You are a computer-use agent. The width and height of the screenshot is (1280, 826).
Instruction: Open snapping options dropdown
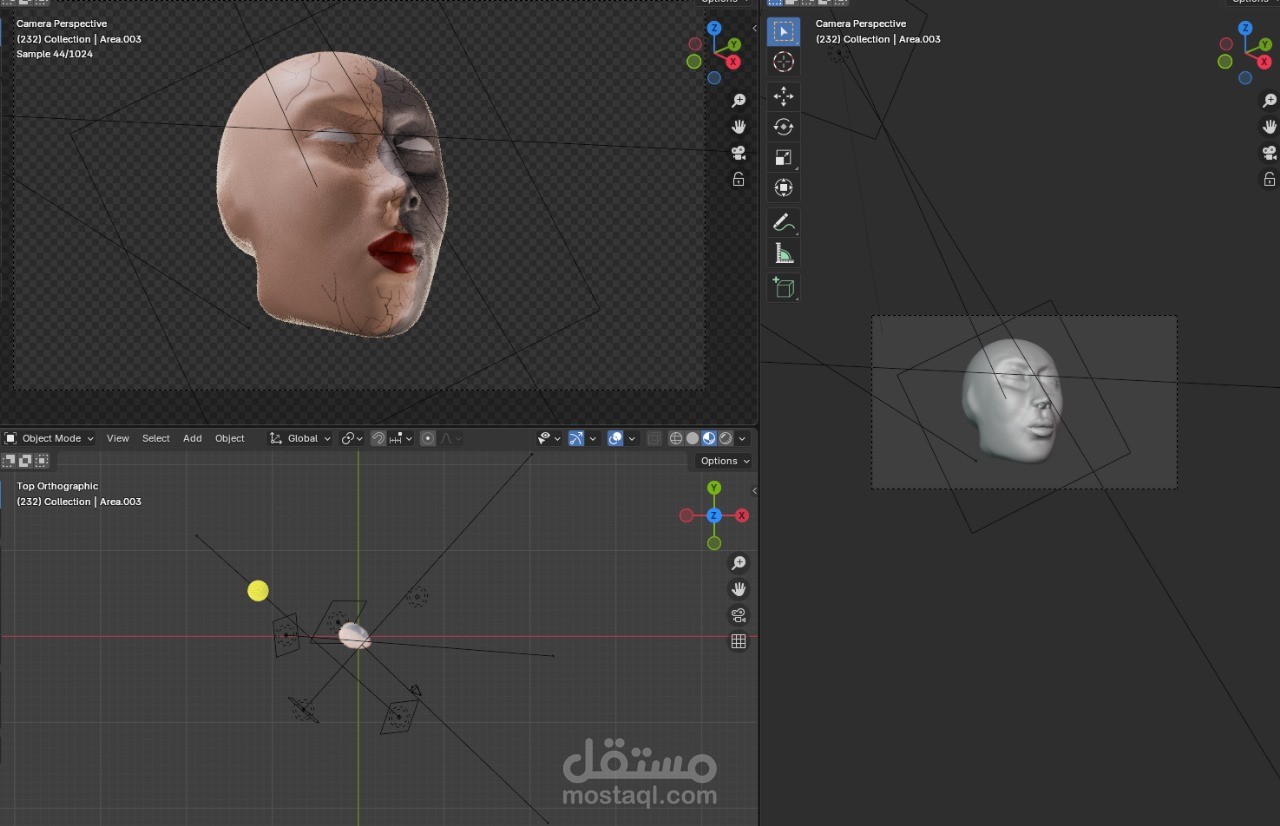pyautogui.click(x=402, y=438)
